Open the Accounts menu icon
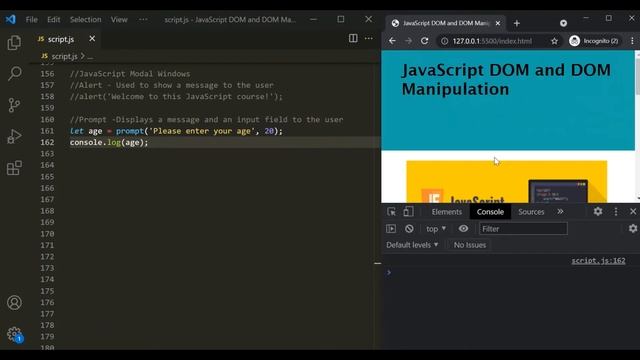This screenshot has width=640, height=360. click(x=14, y=302)
